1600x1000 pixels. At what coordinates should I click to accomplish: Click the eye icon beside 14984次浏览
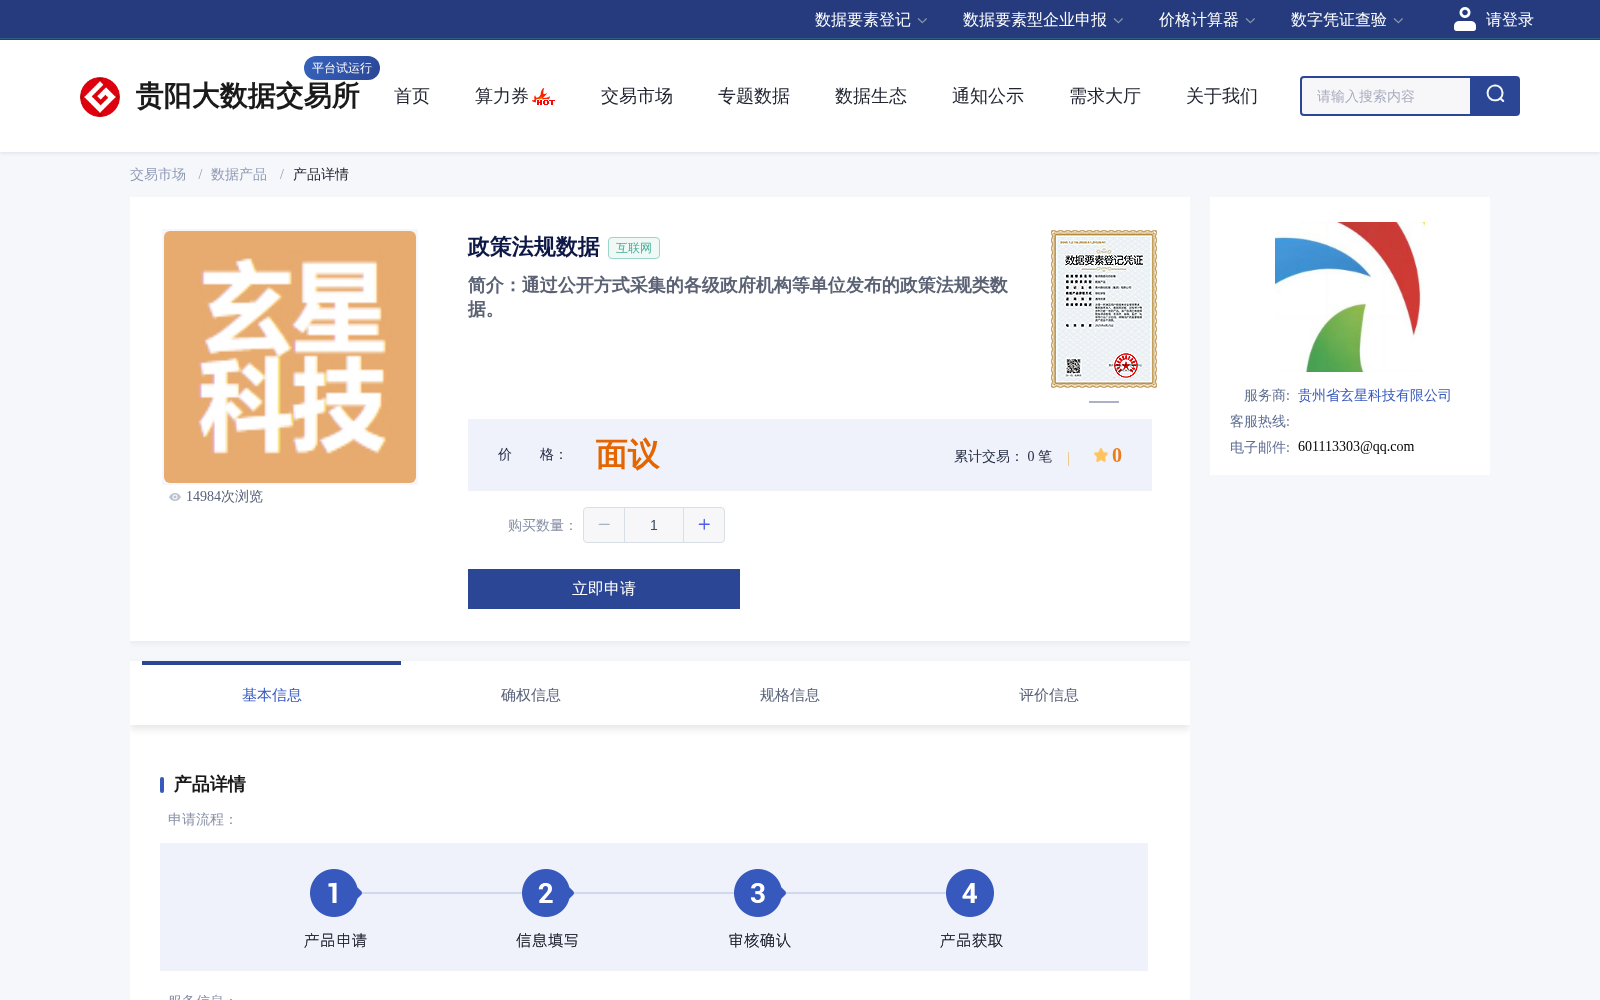click(175, 497)
